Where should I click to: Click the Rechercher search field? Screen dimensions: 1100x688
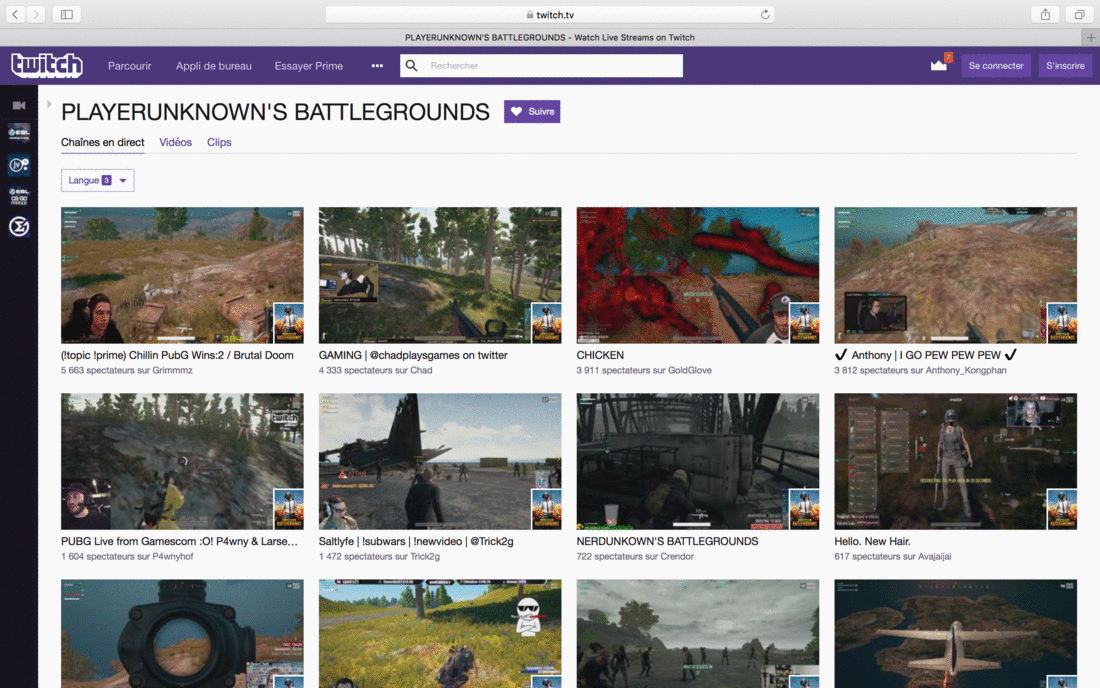click(542, 65)
